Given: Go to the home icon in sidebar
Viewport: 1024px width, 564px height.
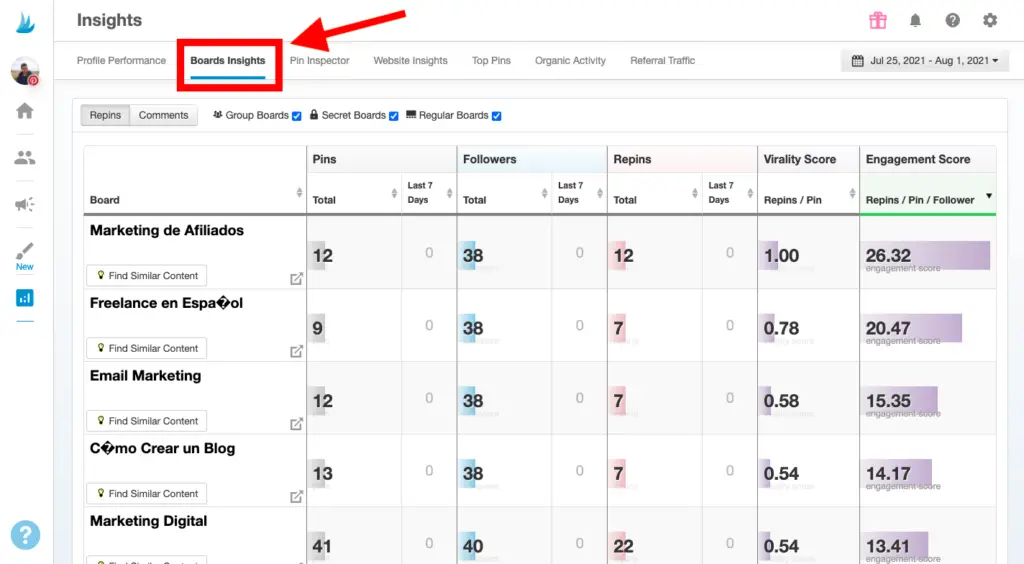Looking at the screenshot, I should click(x=24, y=111).
